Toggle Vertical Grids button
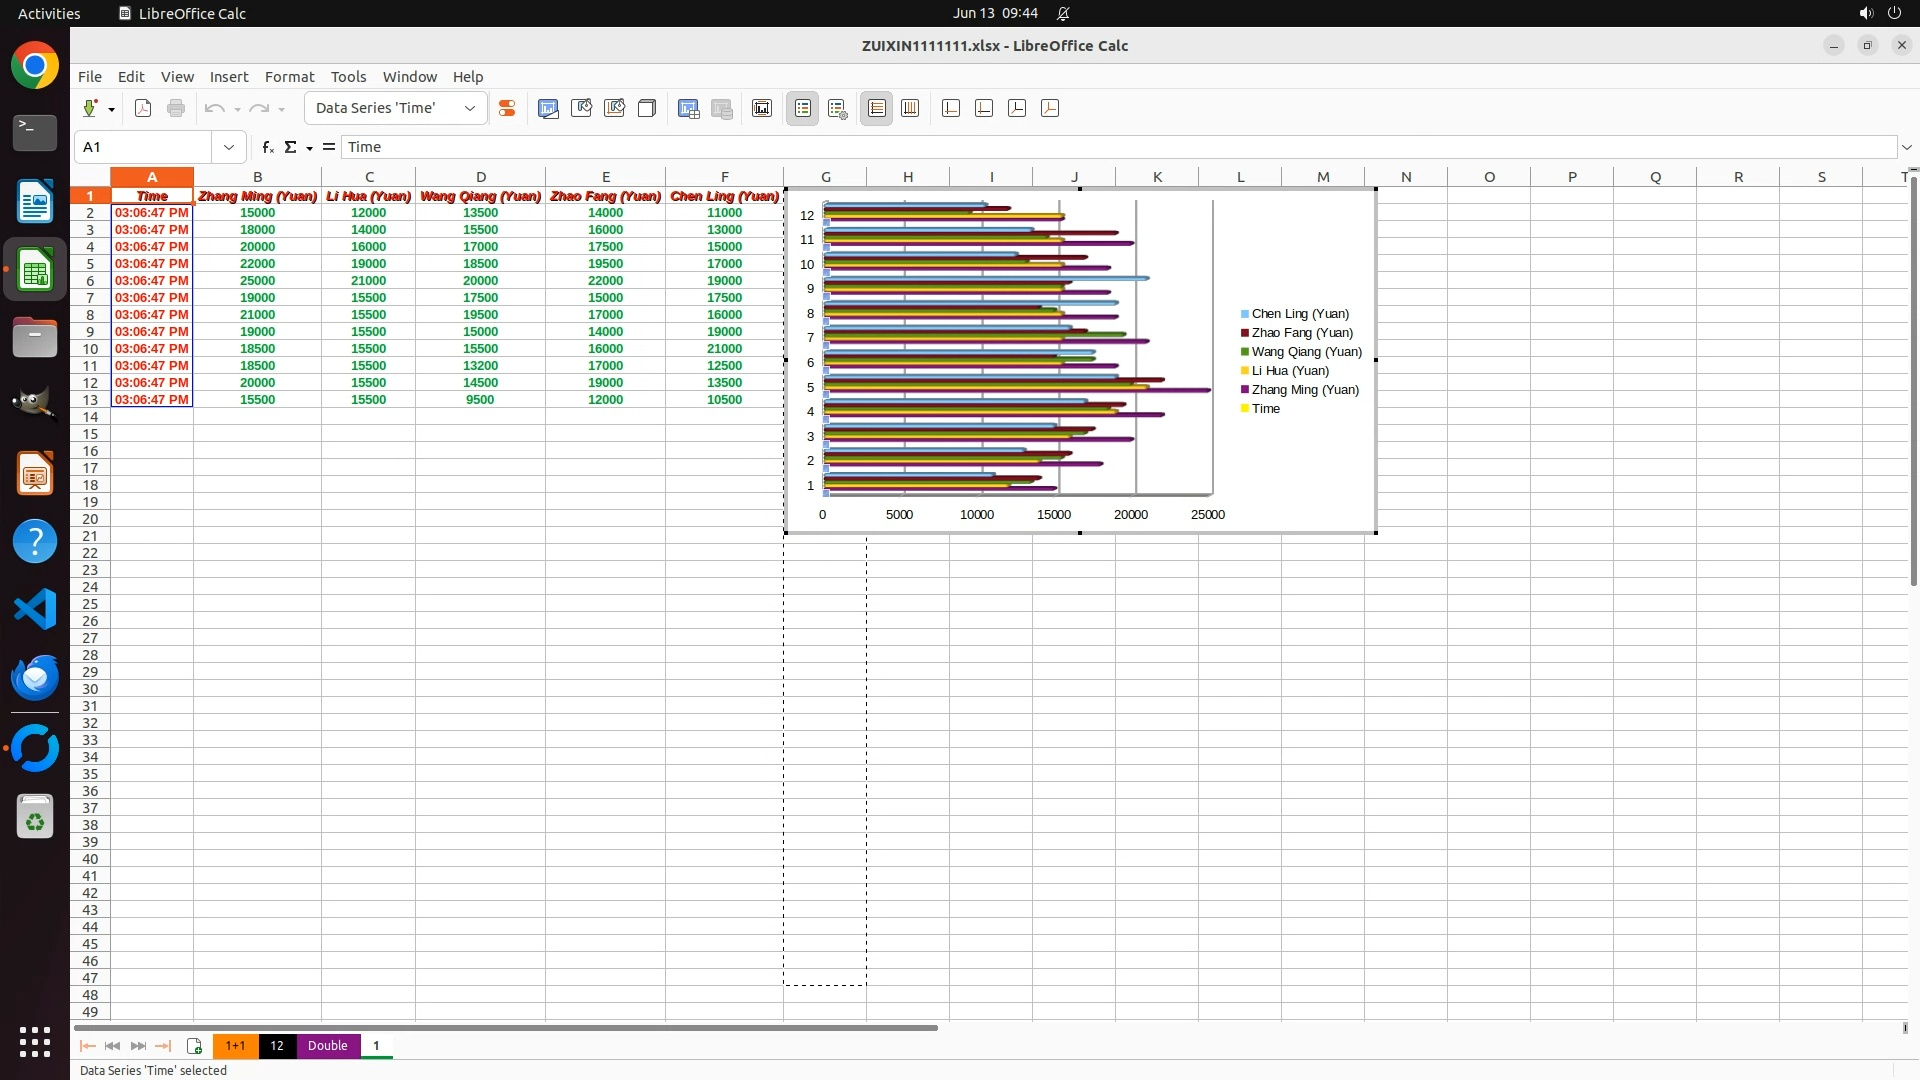This screenshot has height=1080, width=1920. click(x=910, y=108)
